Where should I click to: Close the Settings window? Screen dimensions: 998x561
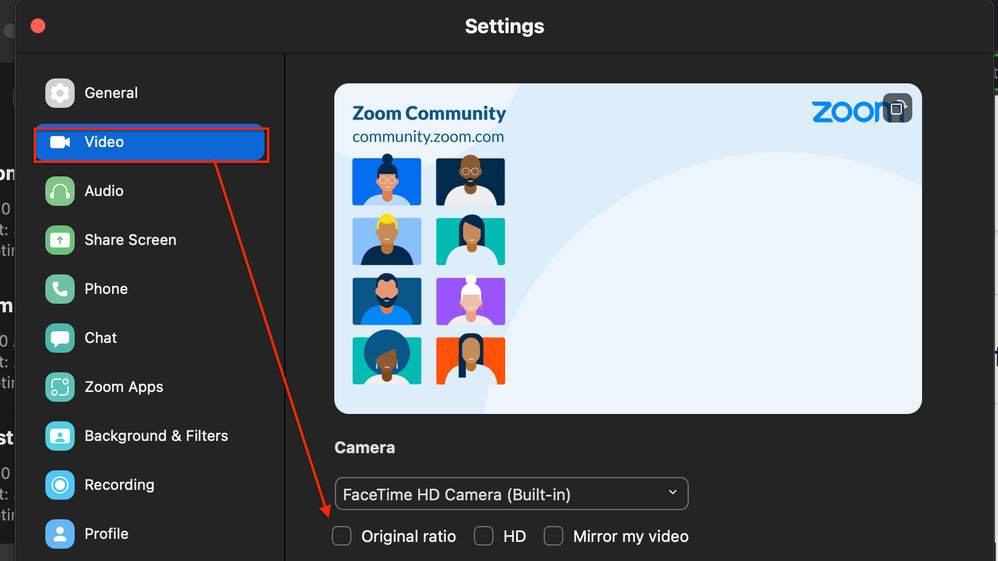(x=38, y=26)
